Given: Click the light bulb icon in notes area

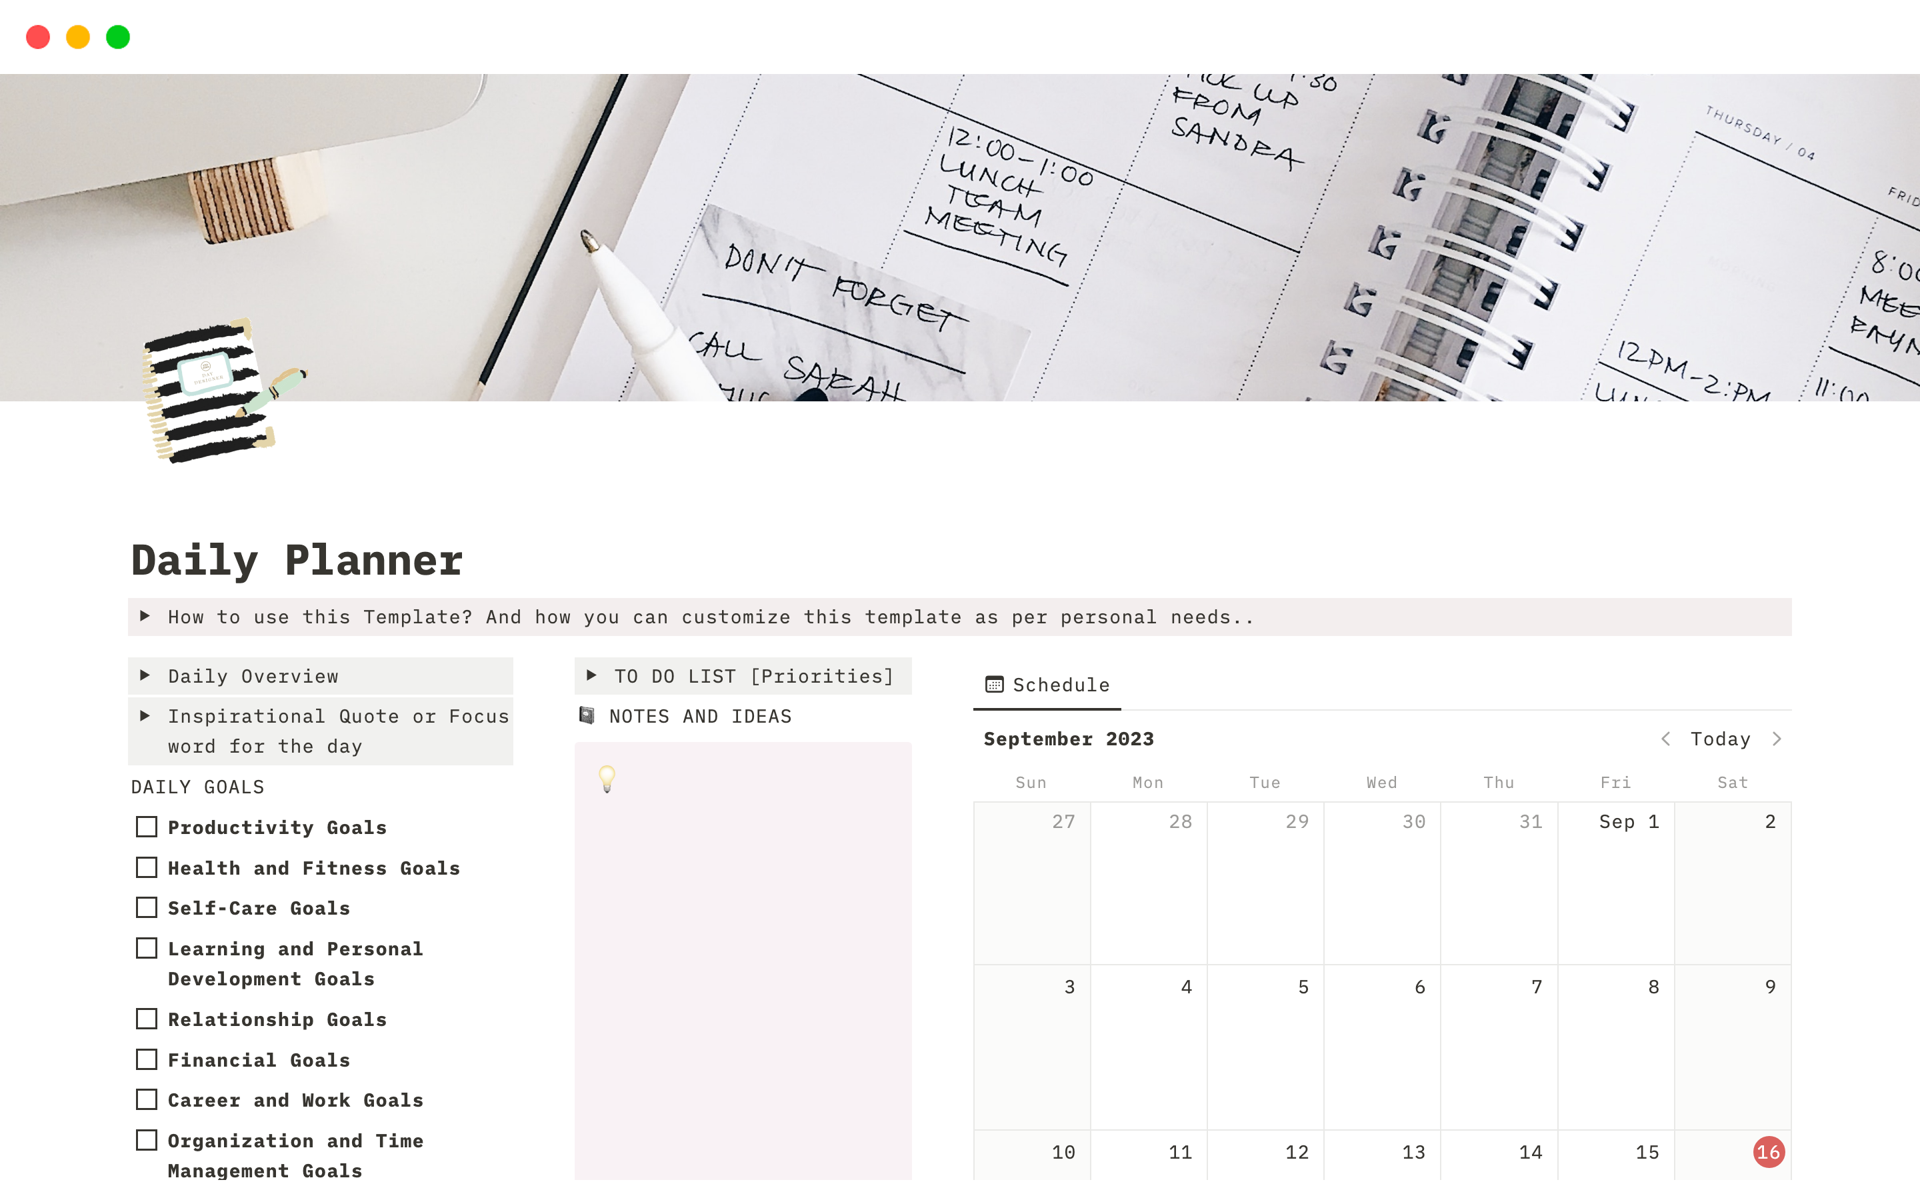Looking at the screenshot, I should [x=607, y=782].
